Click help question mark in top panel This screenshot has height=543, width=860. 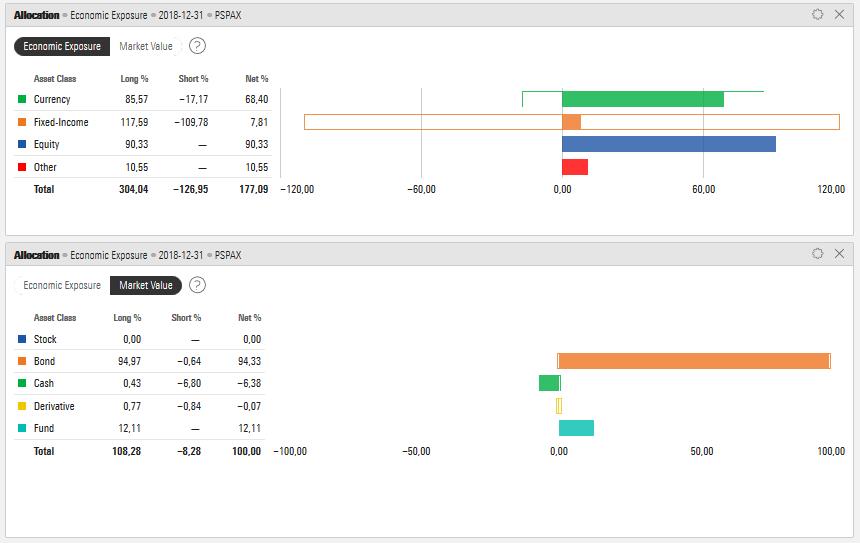click(x=197, y=46)
